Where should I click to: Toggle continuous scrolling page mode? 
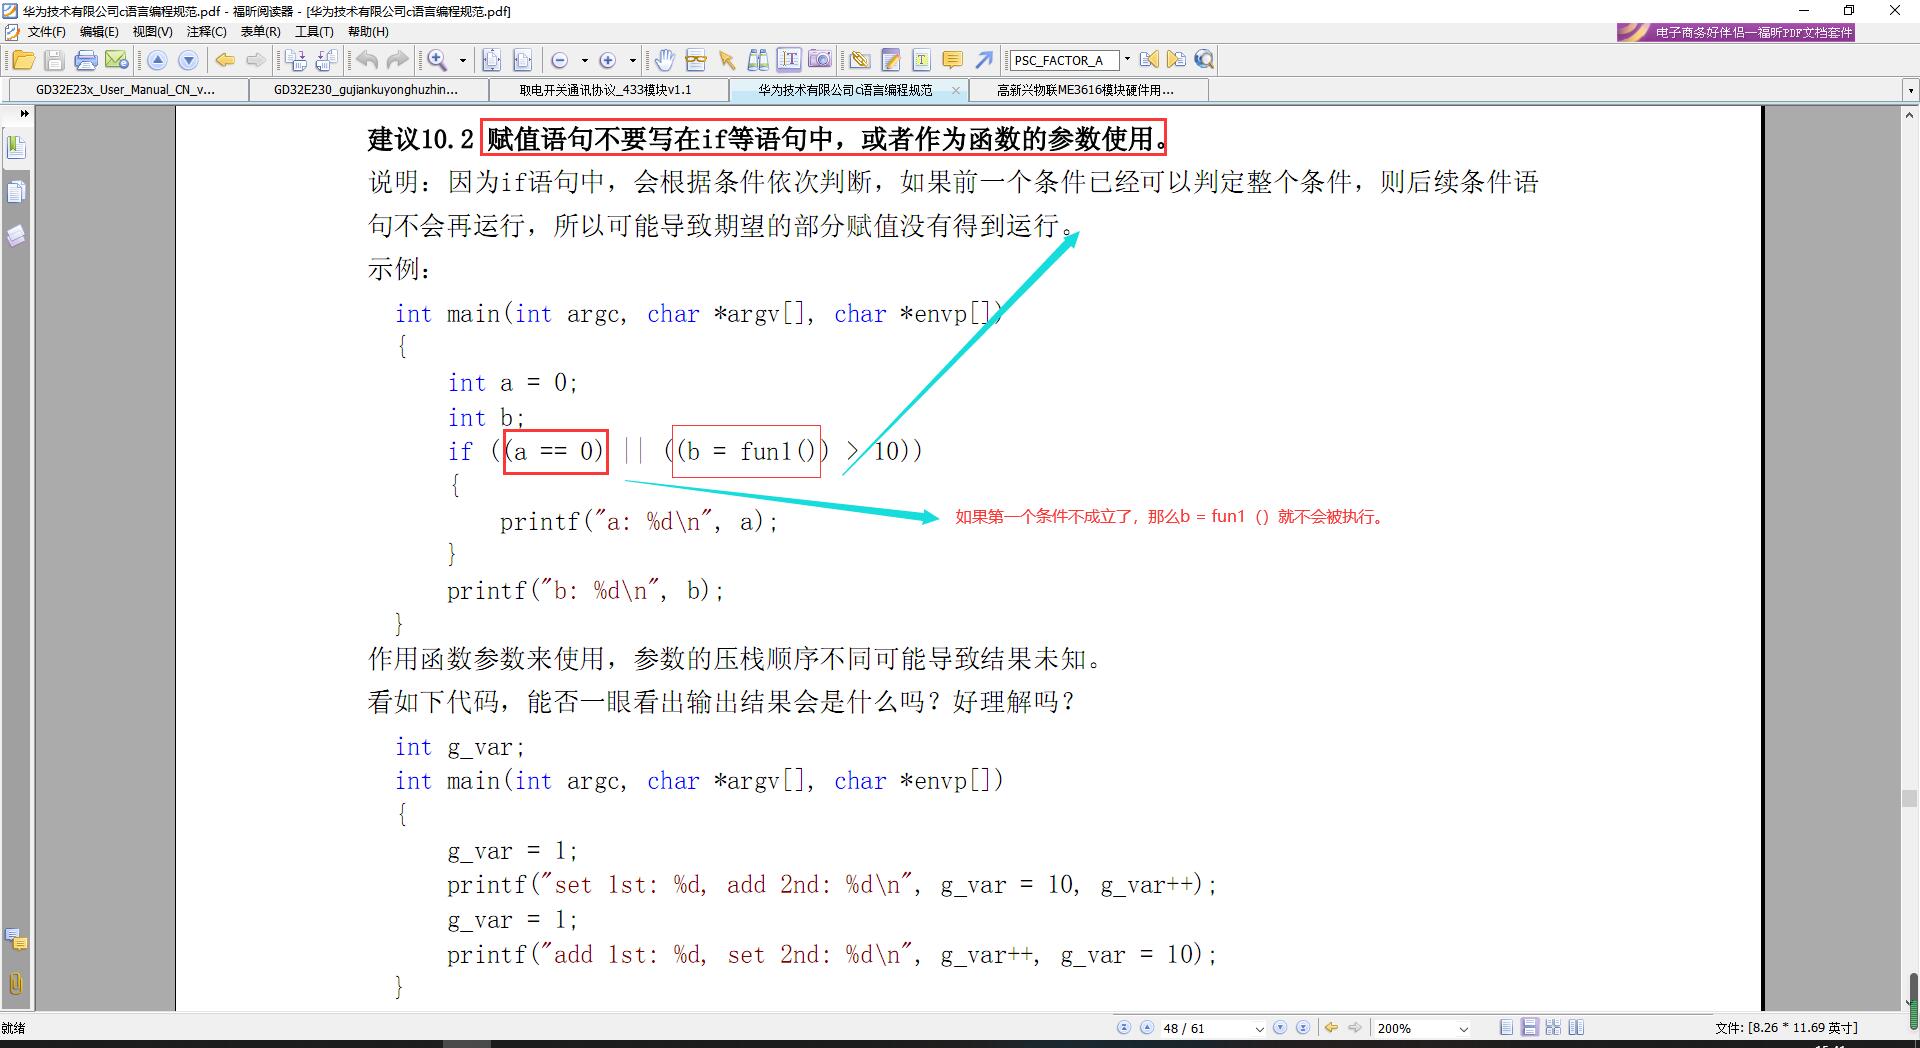coord(1529,1027)
